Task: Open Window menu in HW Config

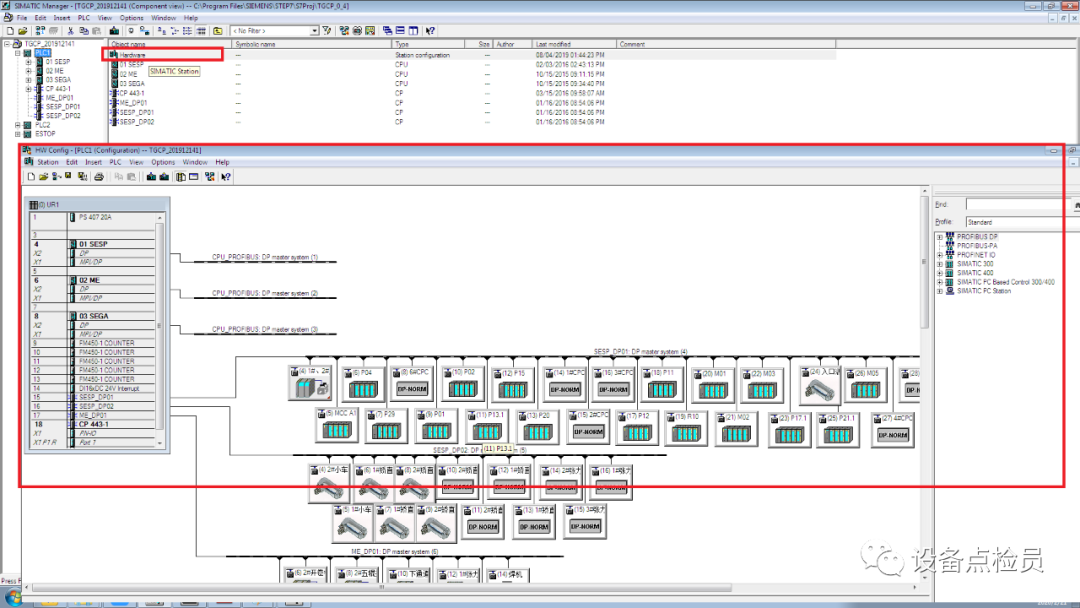Action: point(195,163)
